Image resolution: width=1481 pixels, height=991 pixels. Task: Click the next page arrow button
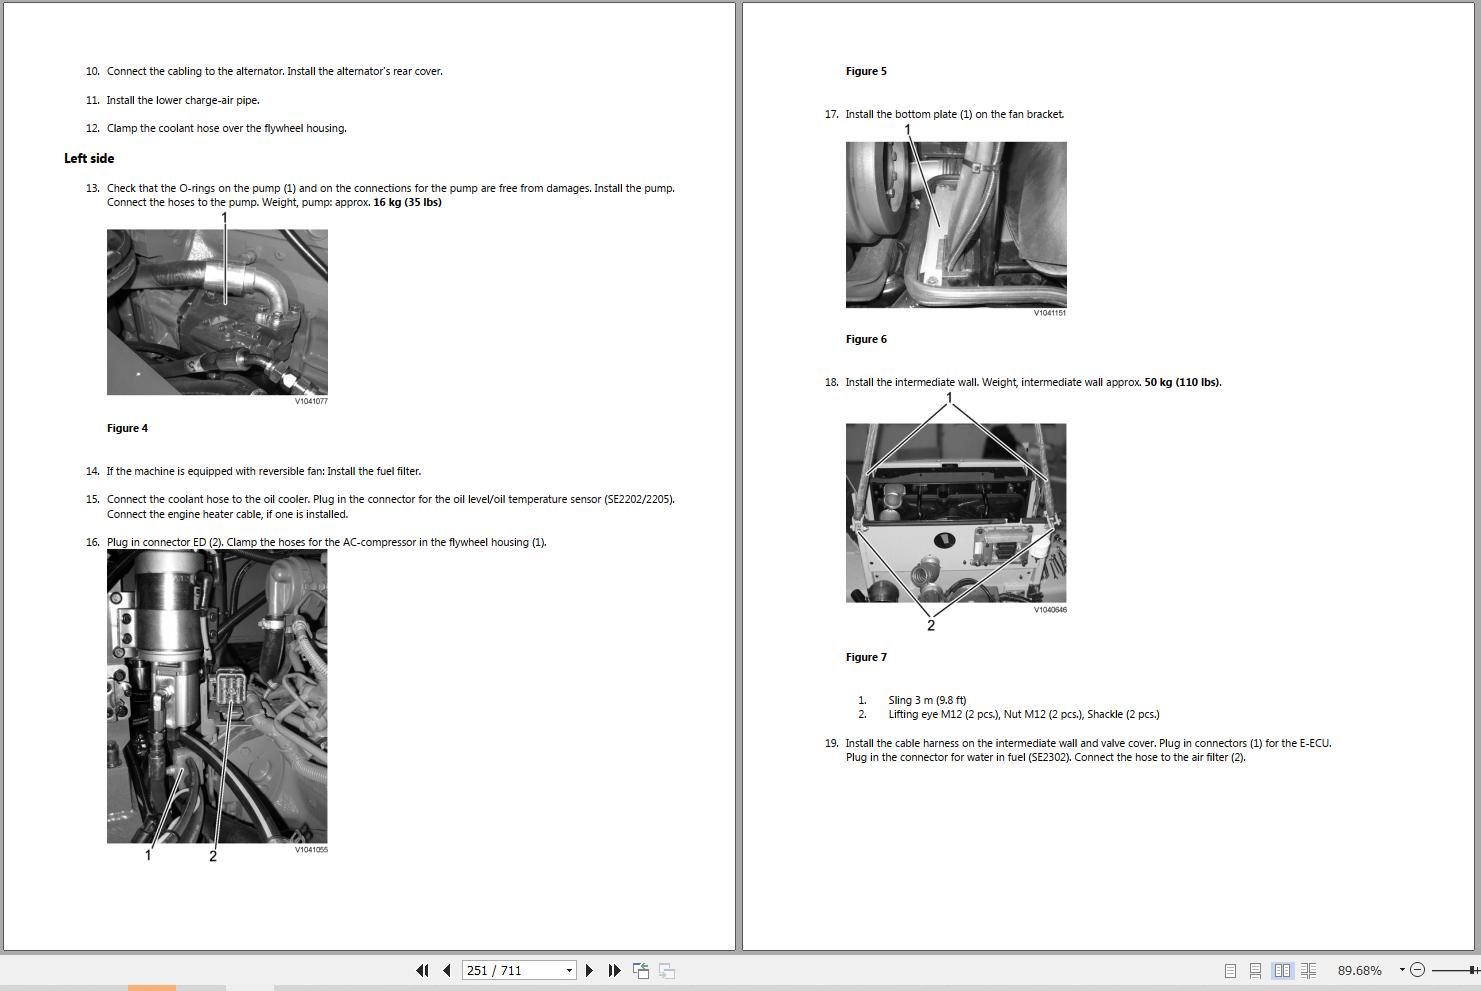(589, 970)
